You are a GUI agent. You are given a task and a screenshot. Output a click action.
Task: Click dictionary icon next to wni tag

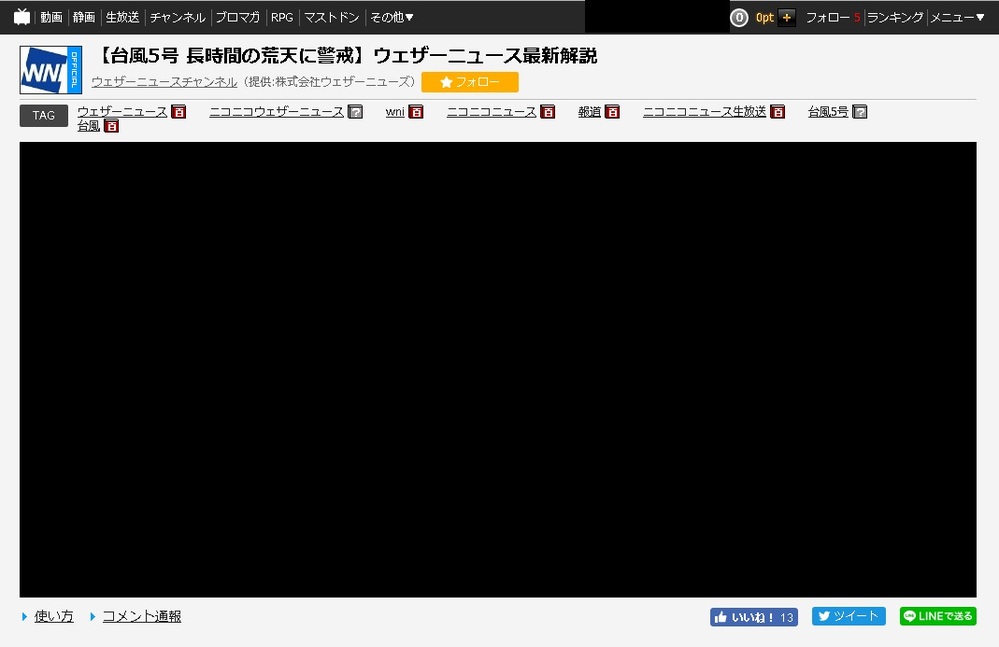416,112
